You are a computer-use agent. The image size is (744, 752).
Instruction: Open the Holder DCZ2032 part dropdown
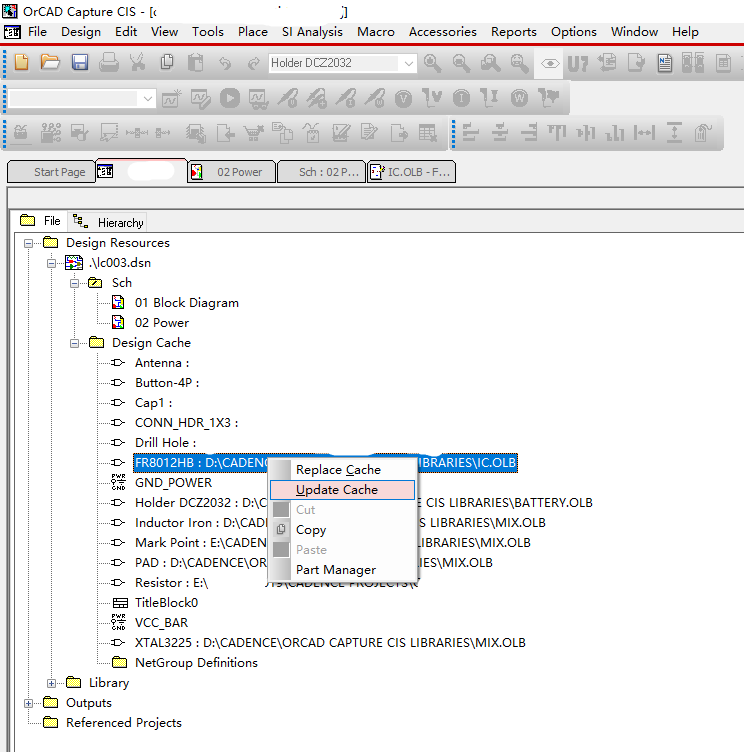tap(409, 63)
